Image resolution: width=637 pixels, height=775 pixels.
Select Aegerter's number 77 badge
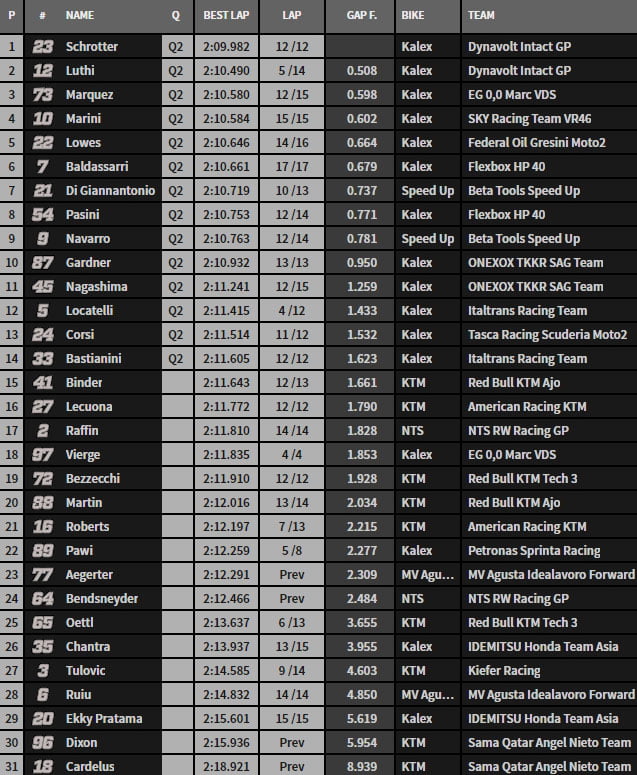click(x=42, y=575)
